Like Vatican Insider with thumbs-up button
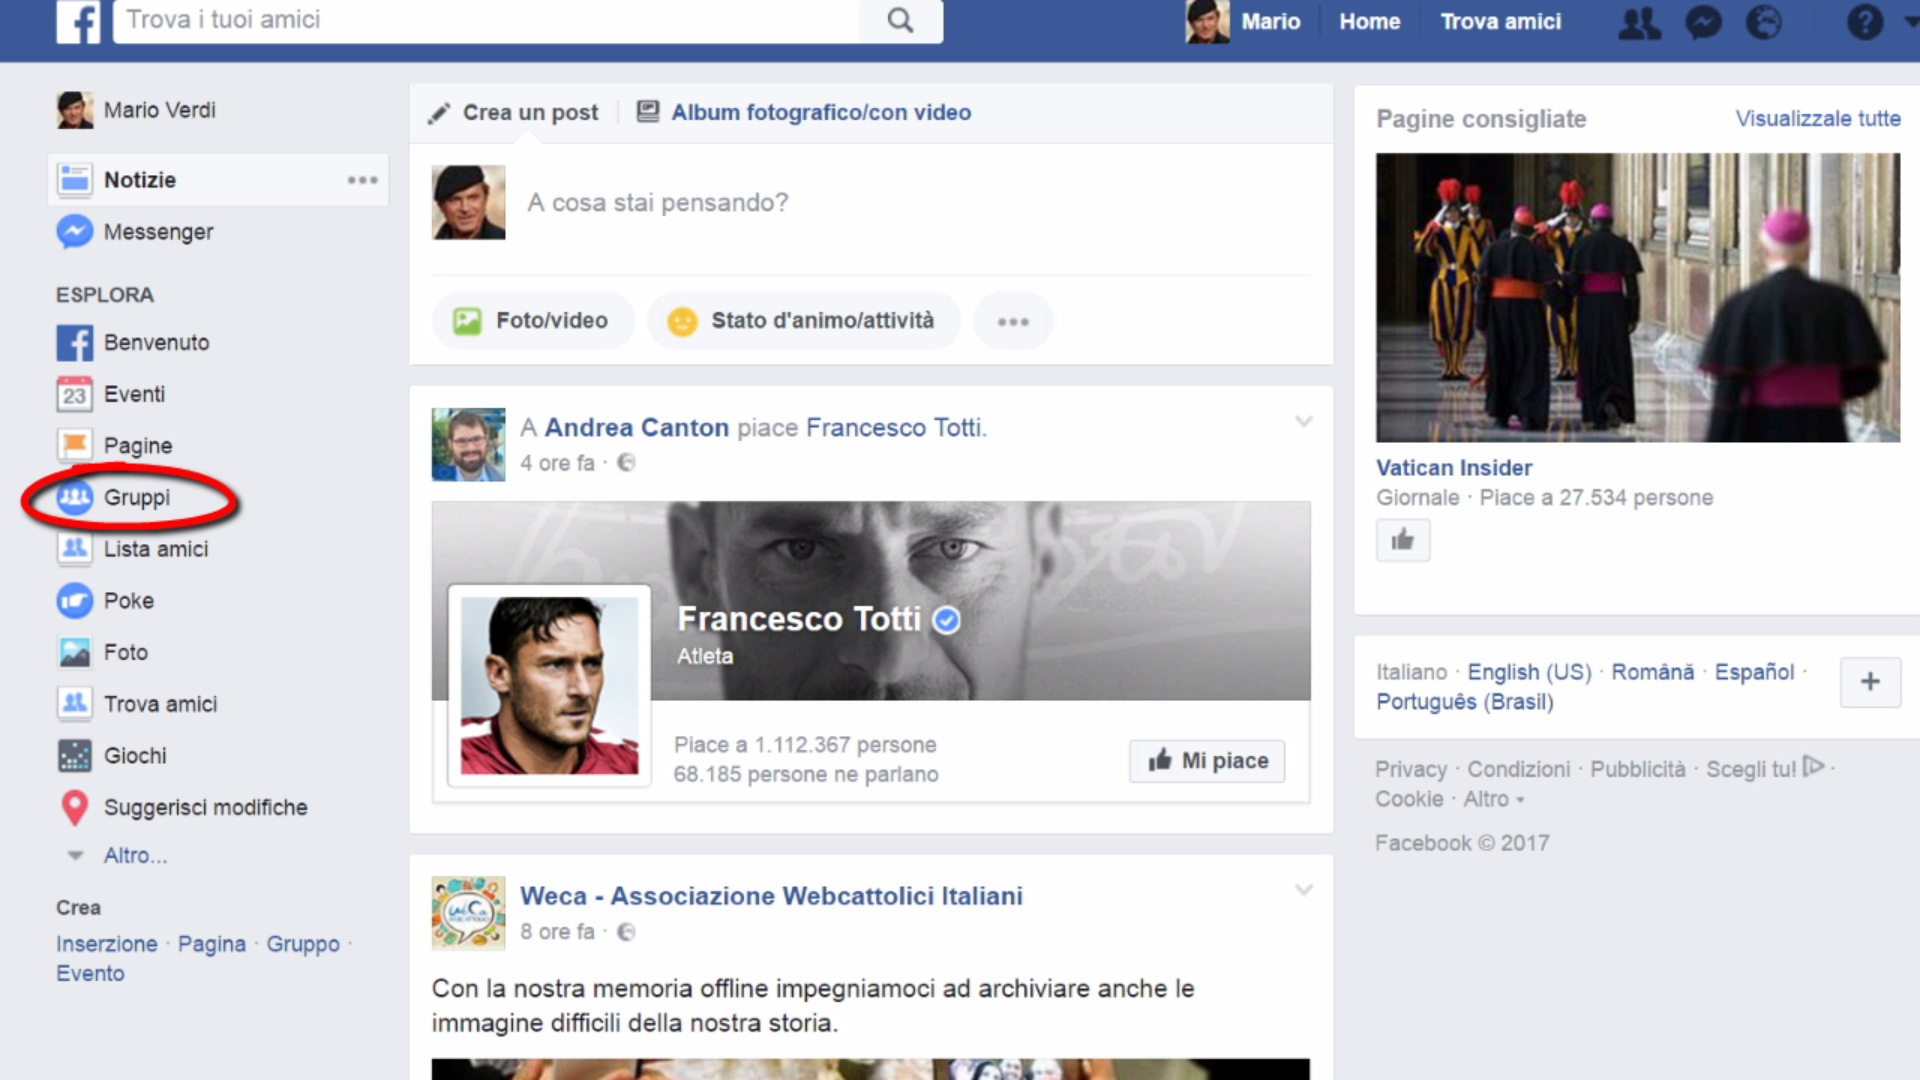1920x1080 pixels. tap(1402, 541)
